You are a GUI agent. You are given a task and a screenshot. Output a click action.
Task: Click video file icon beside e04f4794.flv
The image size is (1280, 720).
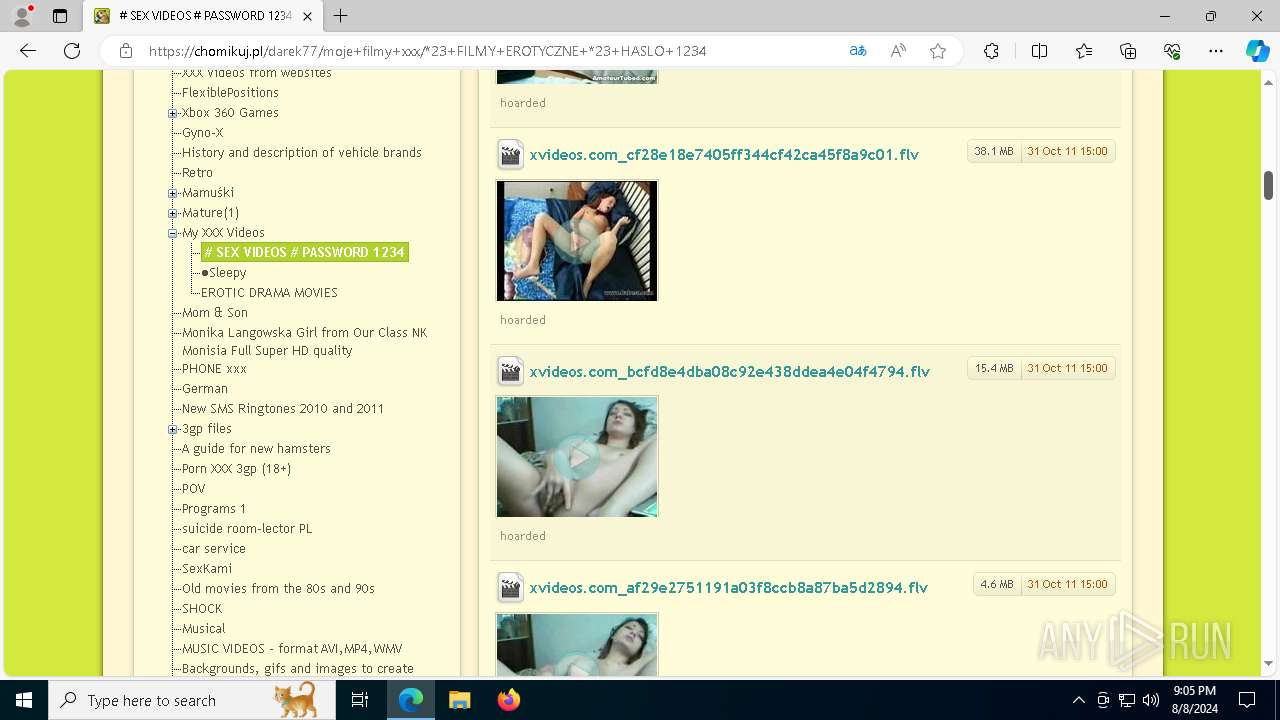tap(511, 372)
